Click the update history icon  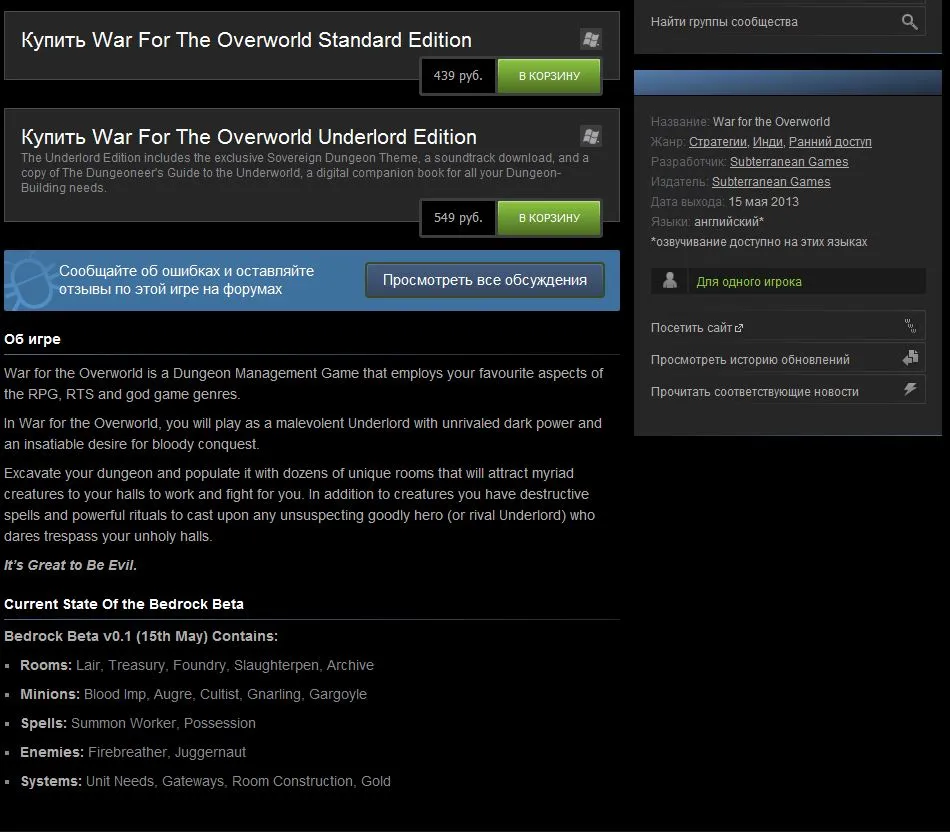click(910, 358)
